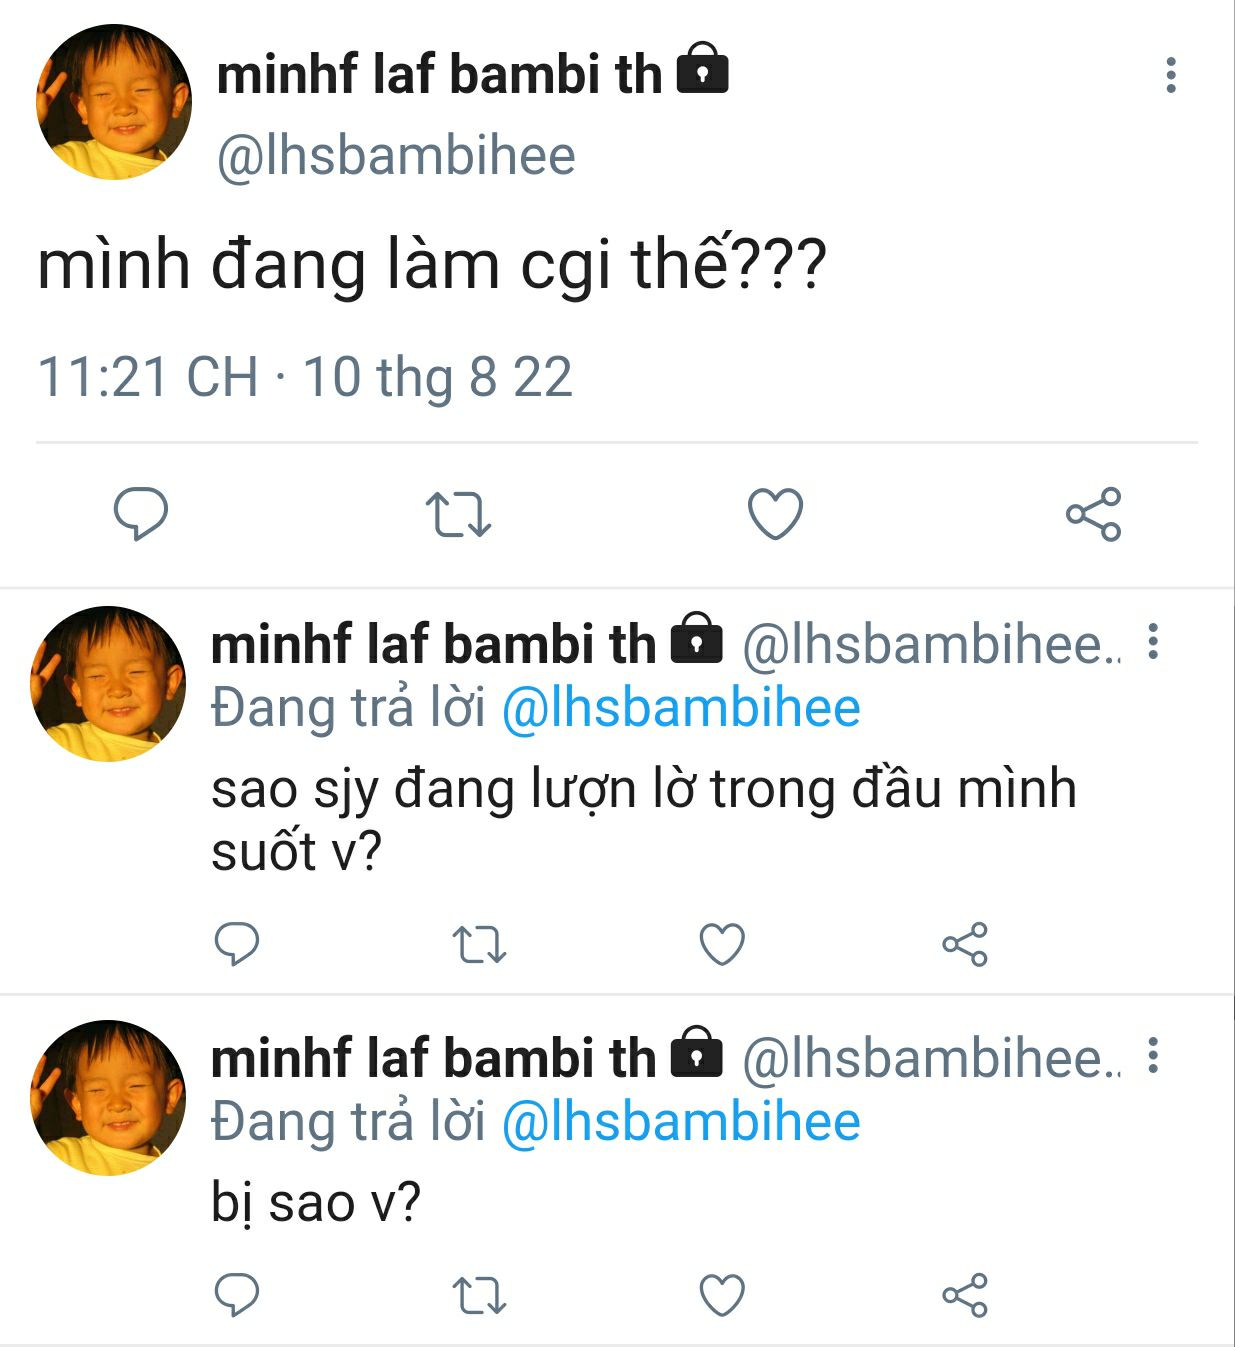Tap the timestamp "11:21 CH · 10 thg 8 22"

tap(305, 378)
